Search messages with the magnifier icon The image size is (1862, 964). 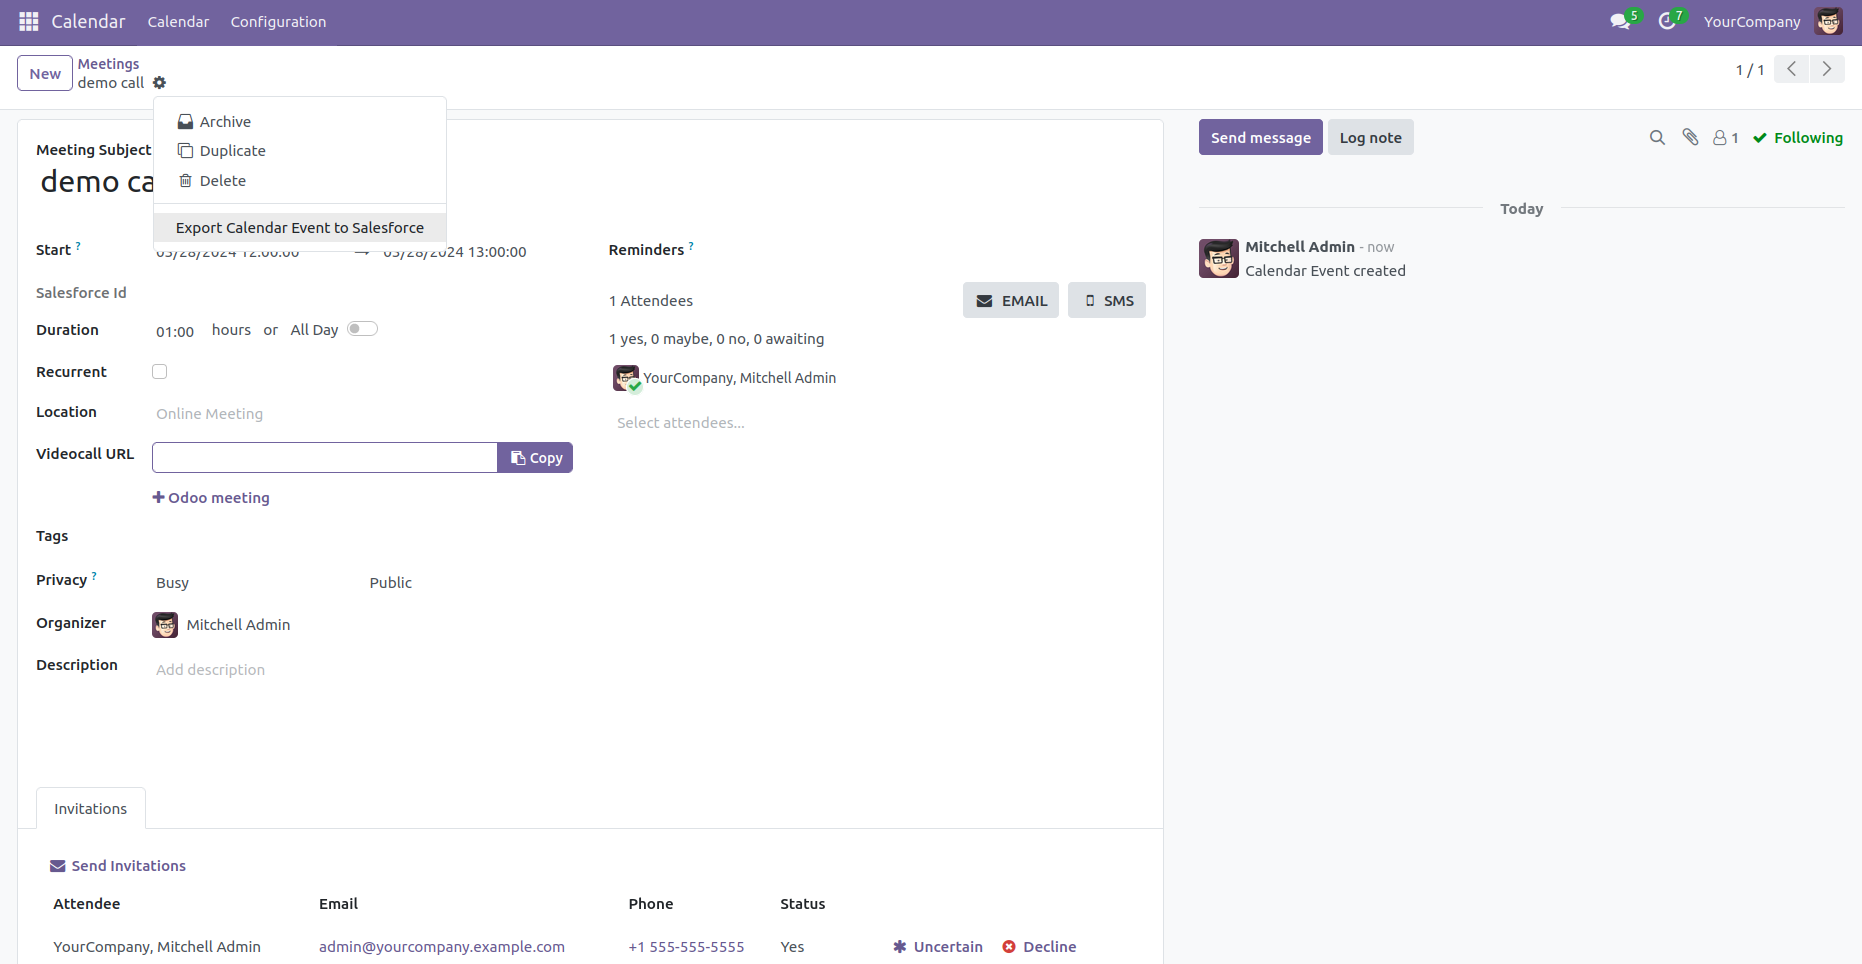coord(1657,138)
